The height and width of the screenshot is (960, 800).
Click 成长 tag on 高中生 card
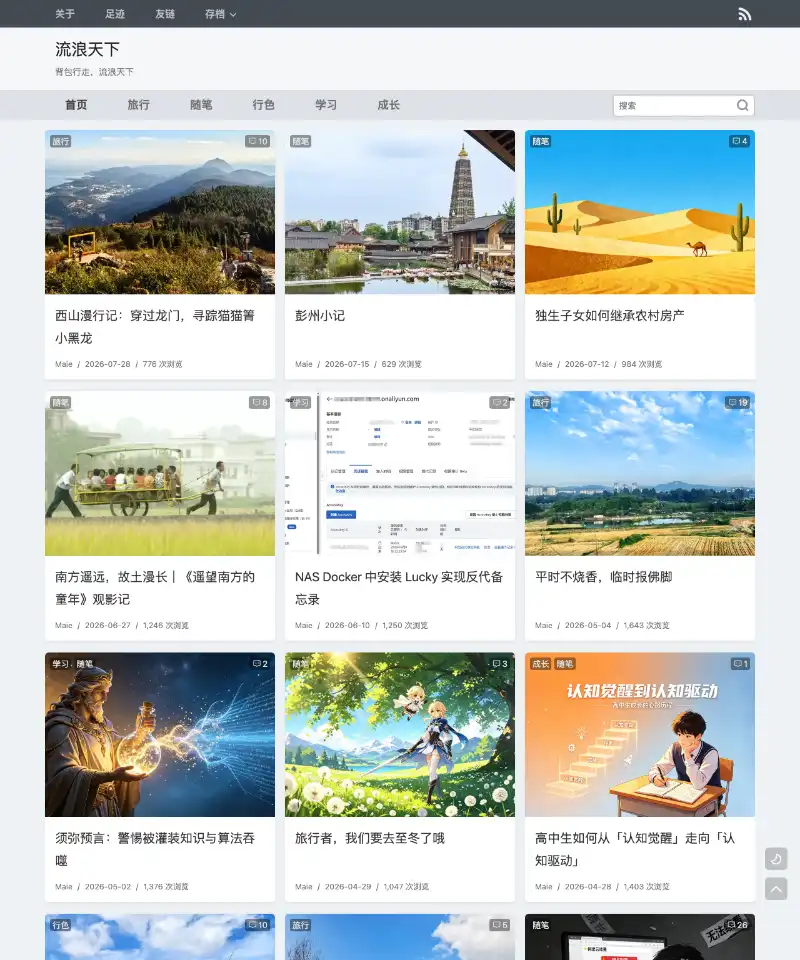540,664
